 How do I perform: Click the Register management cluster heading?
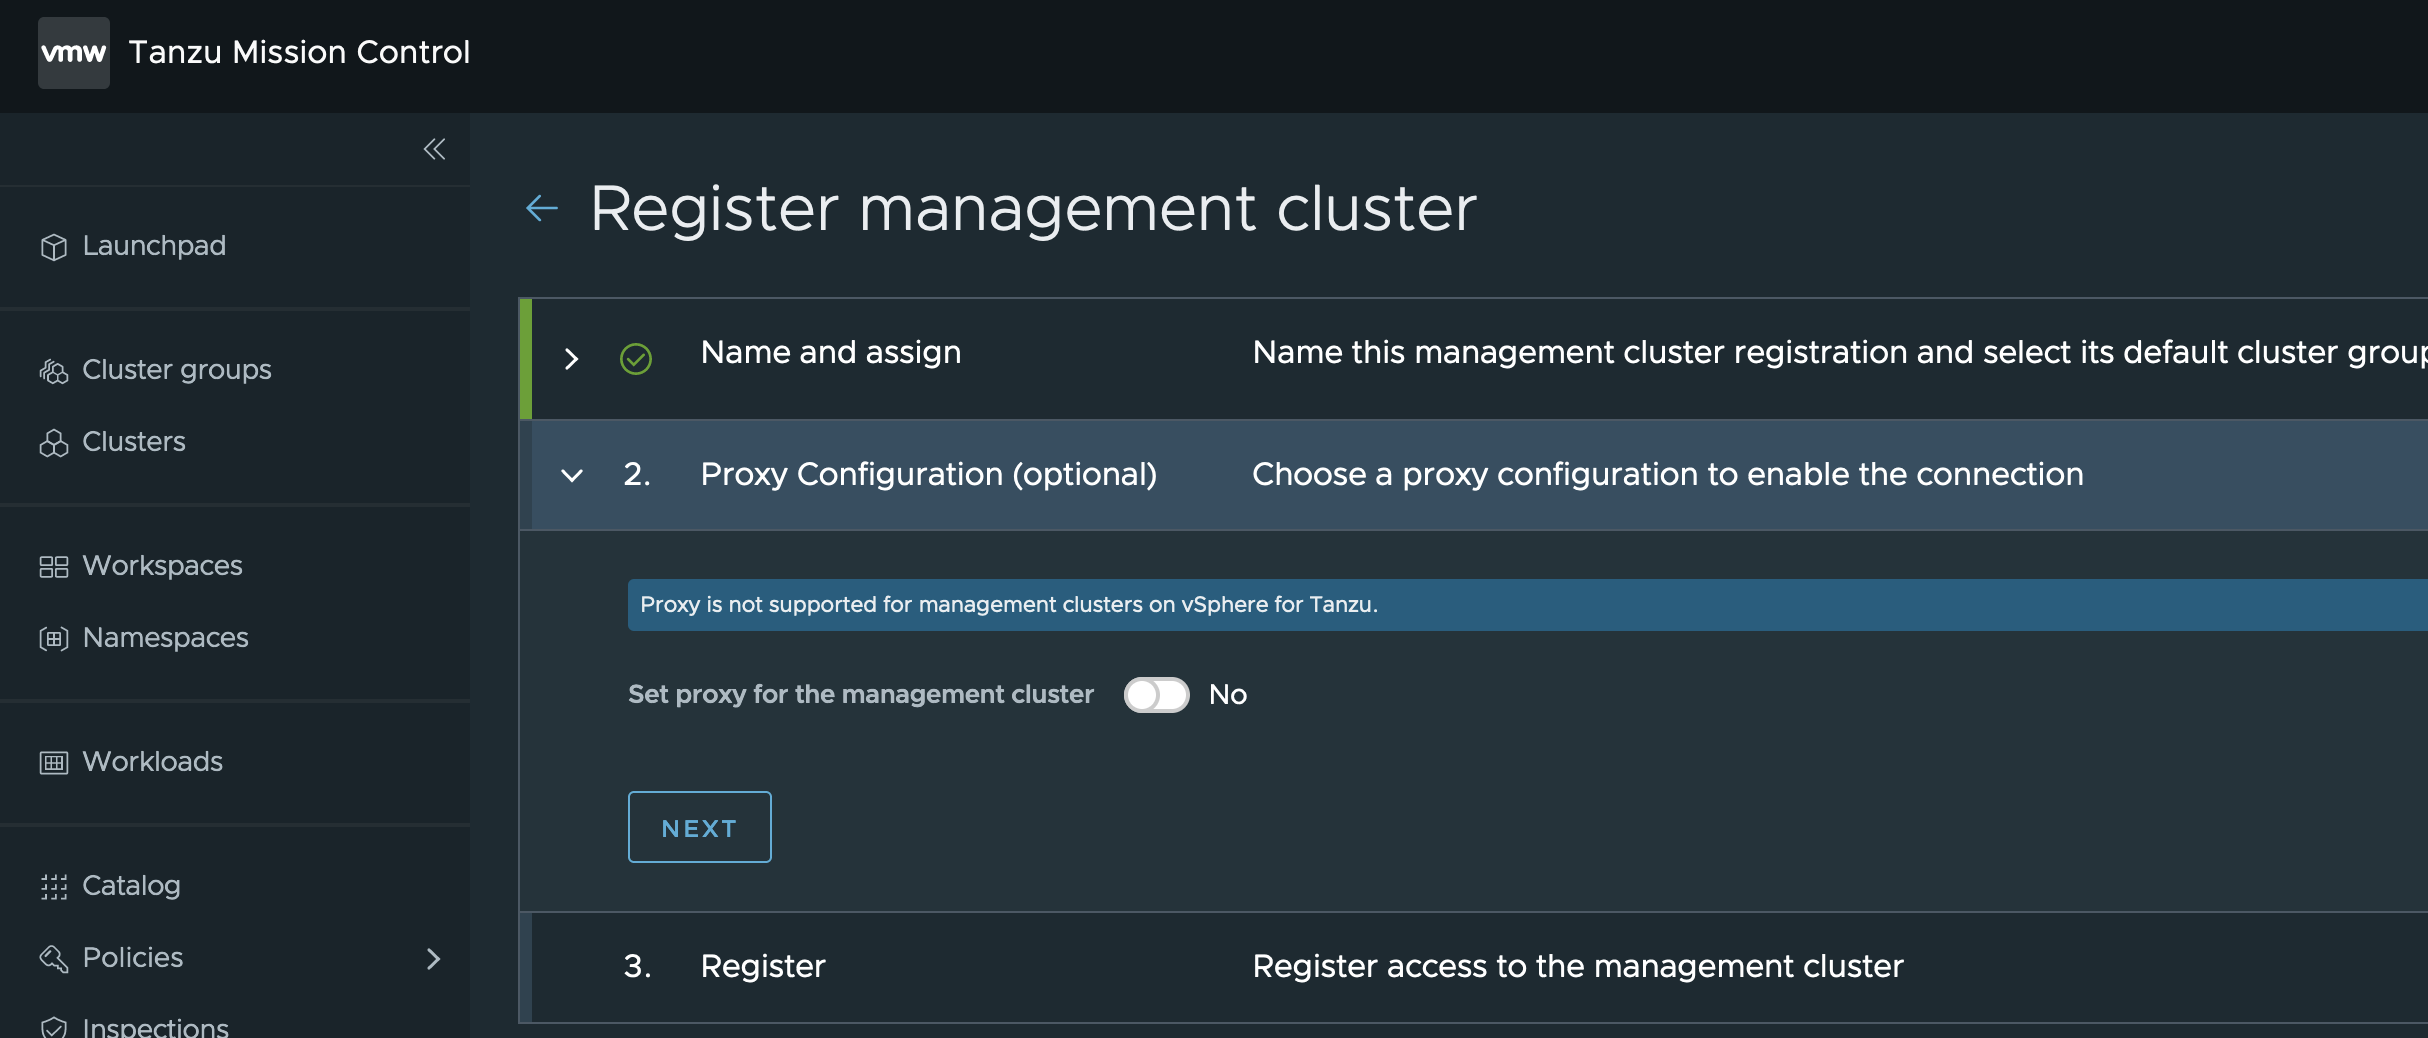coord(1033,209)
